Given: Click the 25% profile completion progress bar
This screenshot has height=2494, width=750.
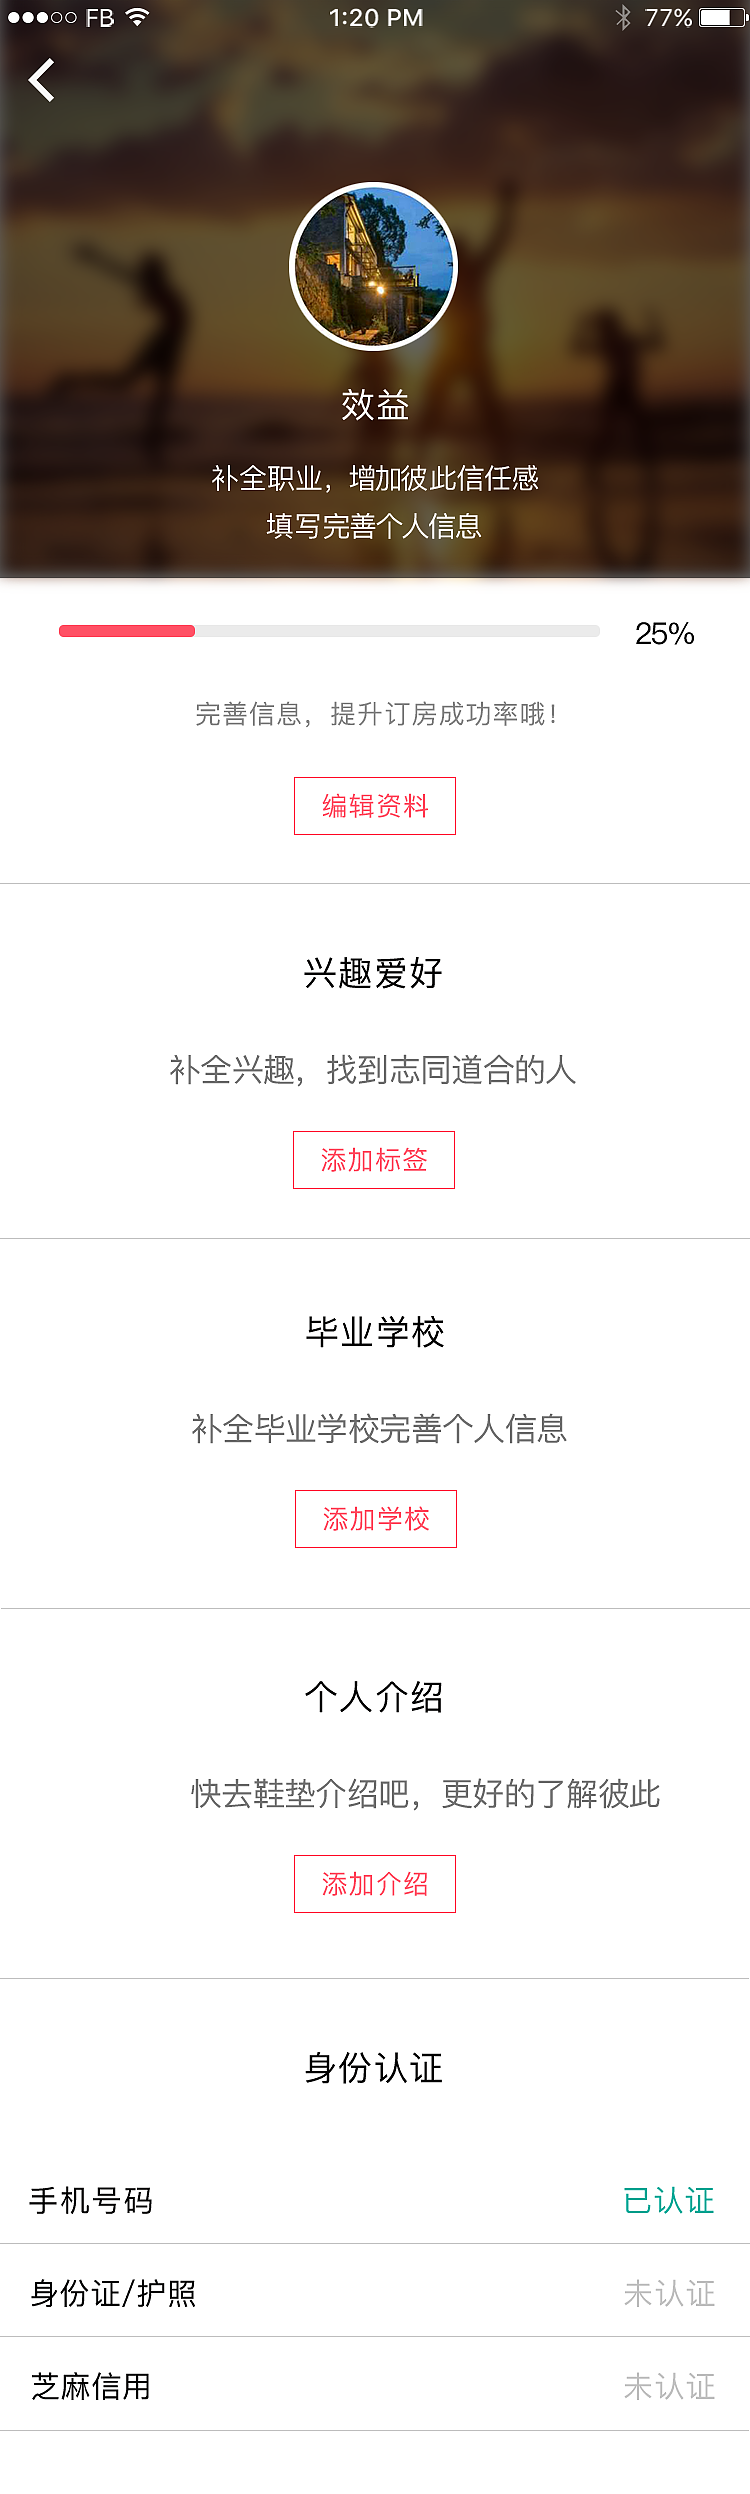Looking at the screenshot, I should tap(330, 631).
